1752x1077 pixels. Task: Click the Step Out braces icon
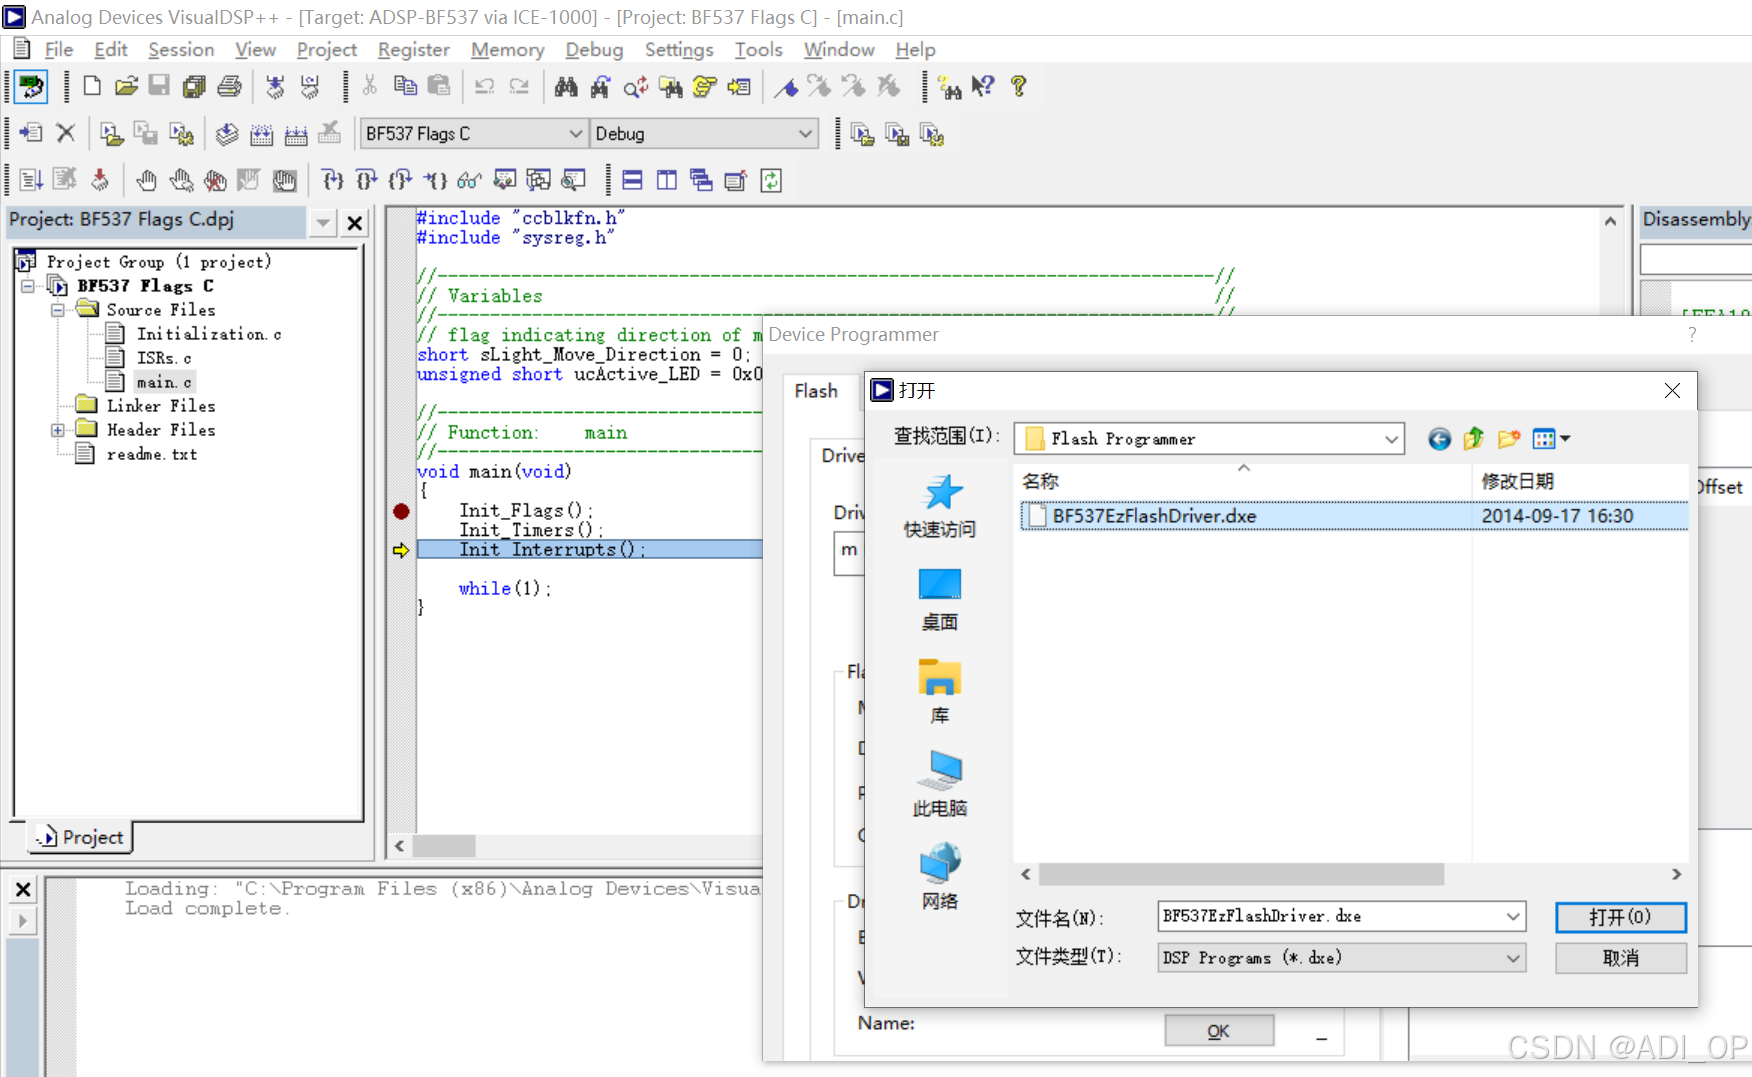point(400,180)
